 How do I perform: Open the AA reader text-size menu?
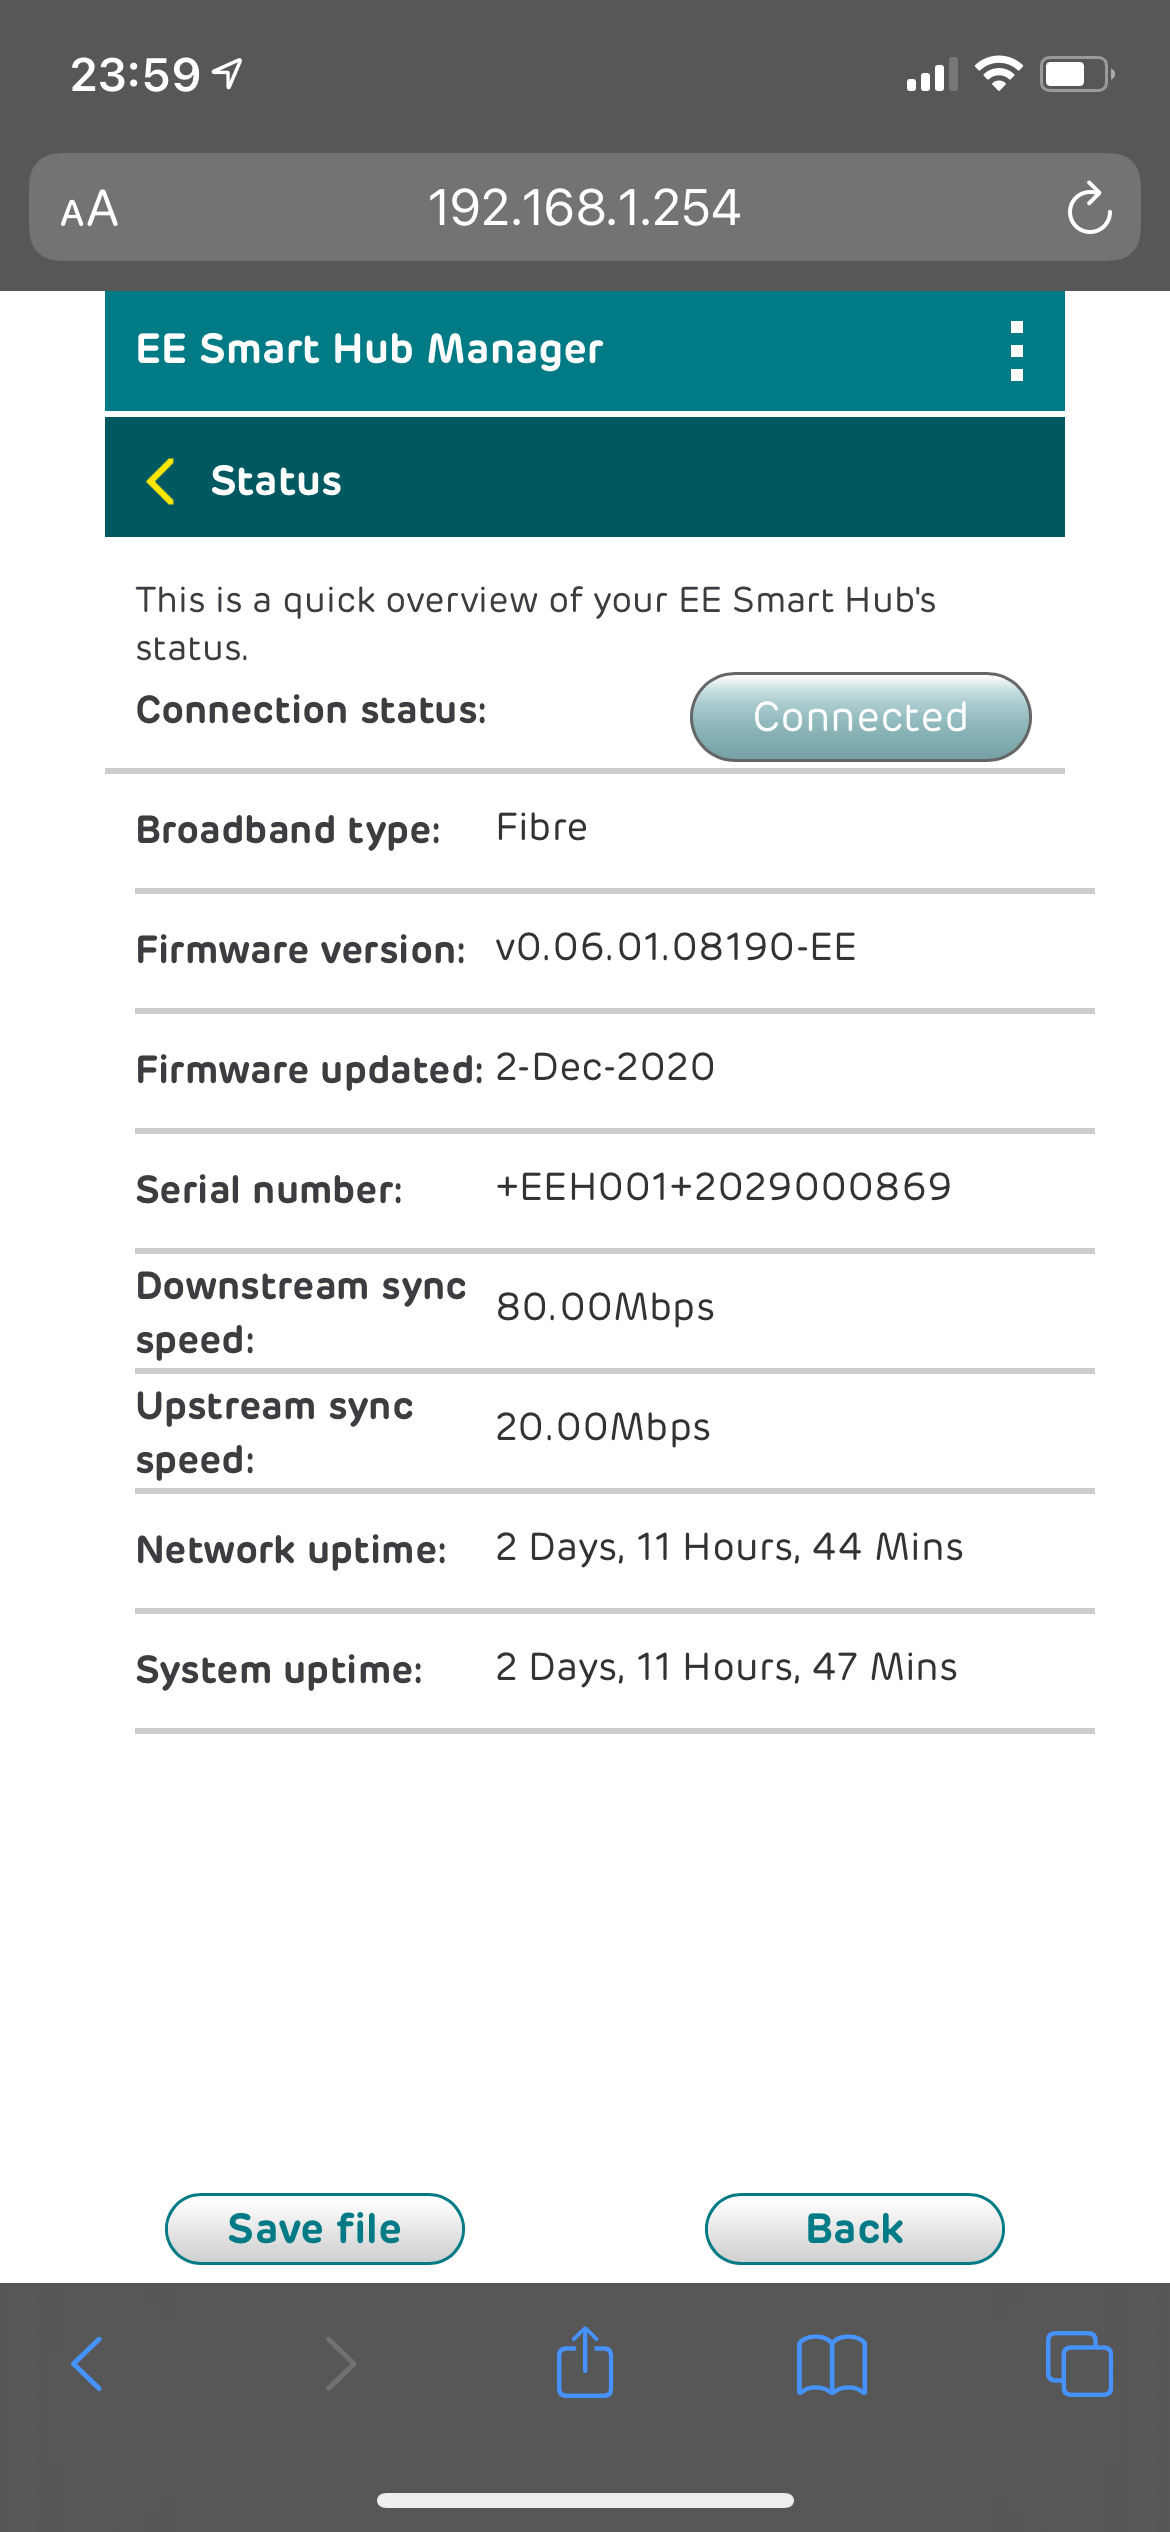(x=89, y=209)
